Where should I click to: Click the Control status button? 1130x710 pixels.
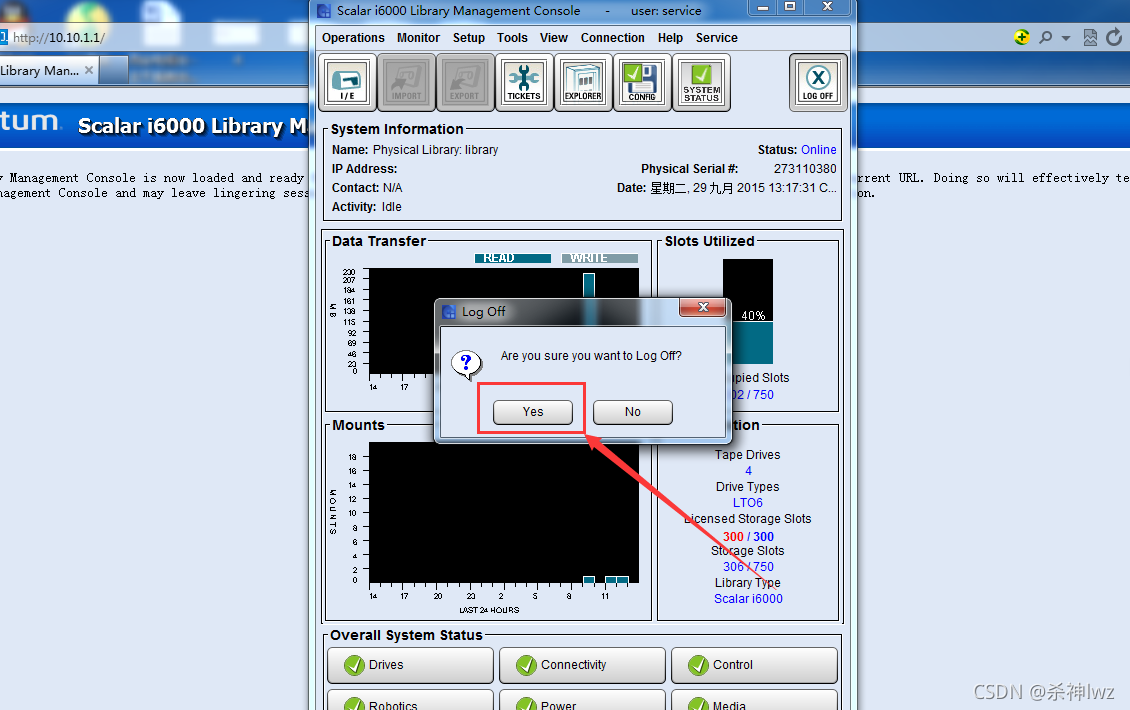(x=754, y=665)
